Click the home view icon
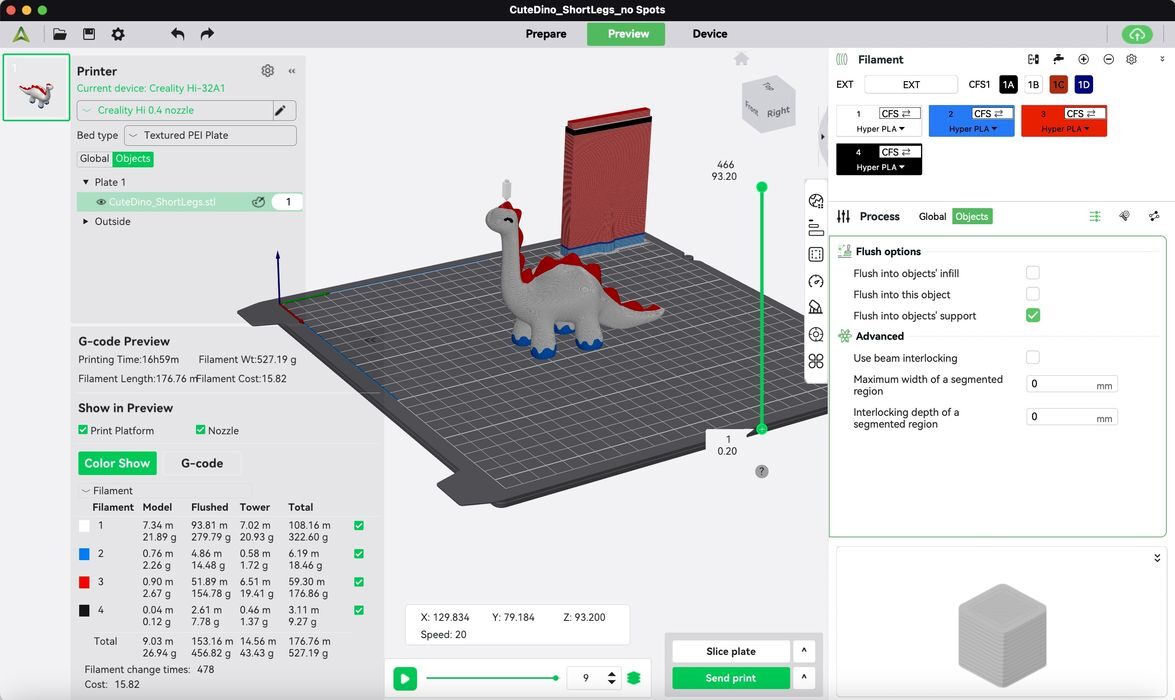 pos(741,59)
